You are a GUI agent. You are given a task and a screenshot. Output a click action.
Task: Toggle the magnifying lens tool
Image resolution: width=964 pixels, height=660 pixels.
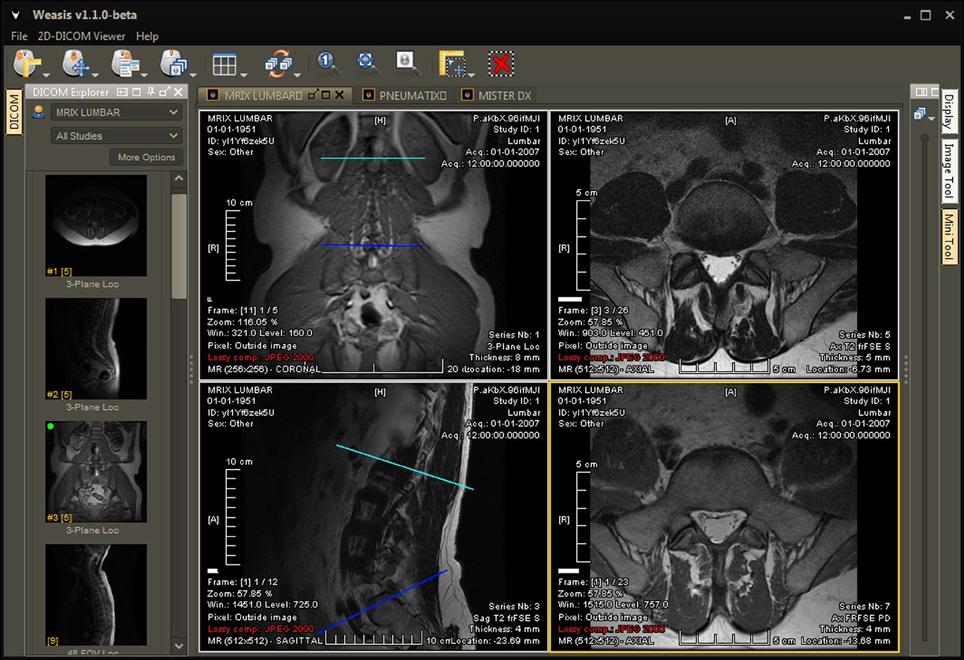coord(407,63)
